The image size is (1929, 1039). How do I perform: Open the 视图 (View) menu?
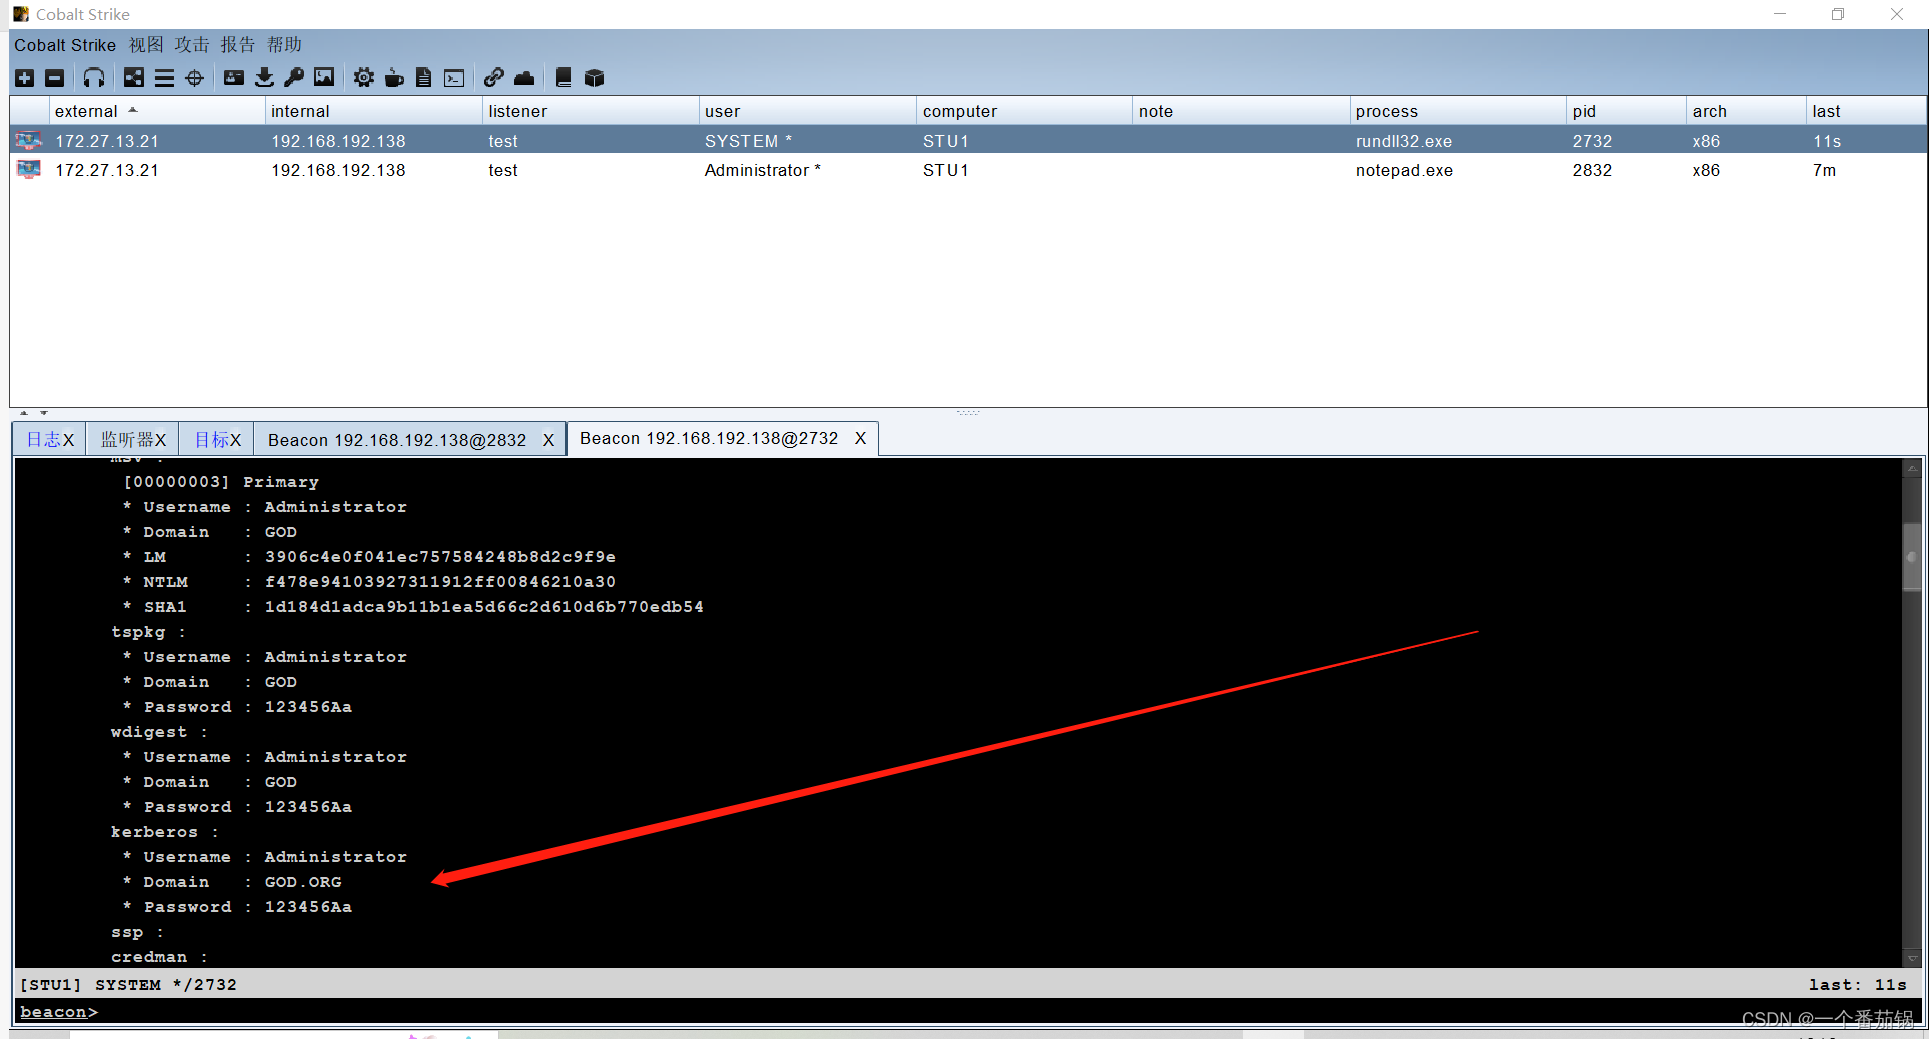(x=146, y=45)
